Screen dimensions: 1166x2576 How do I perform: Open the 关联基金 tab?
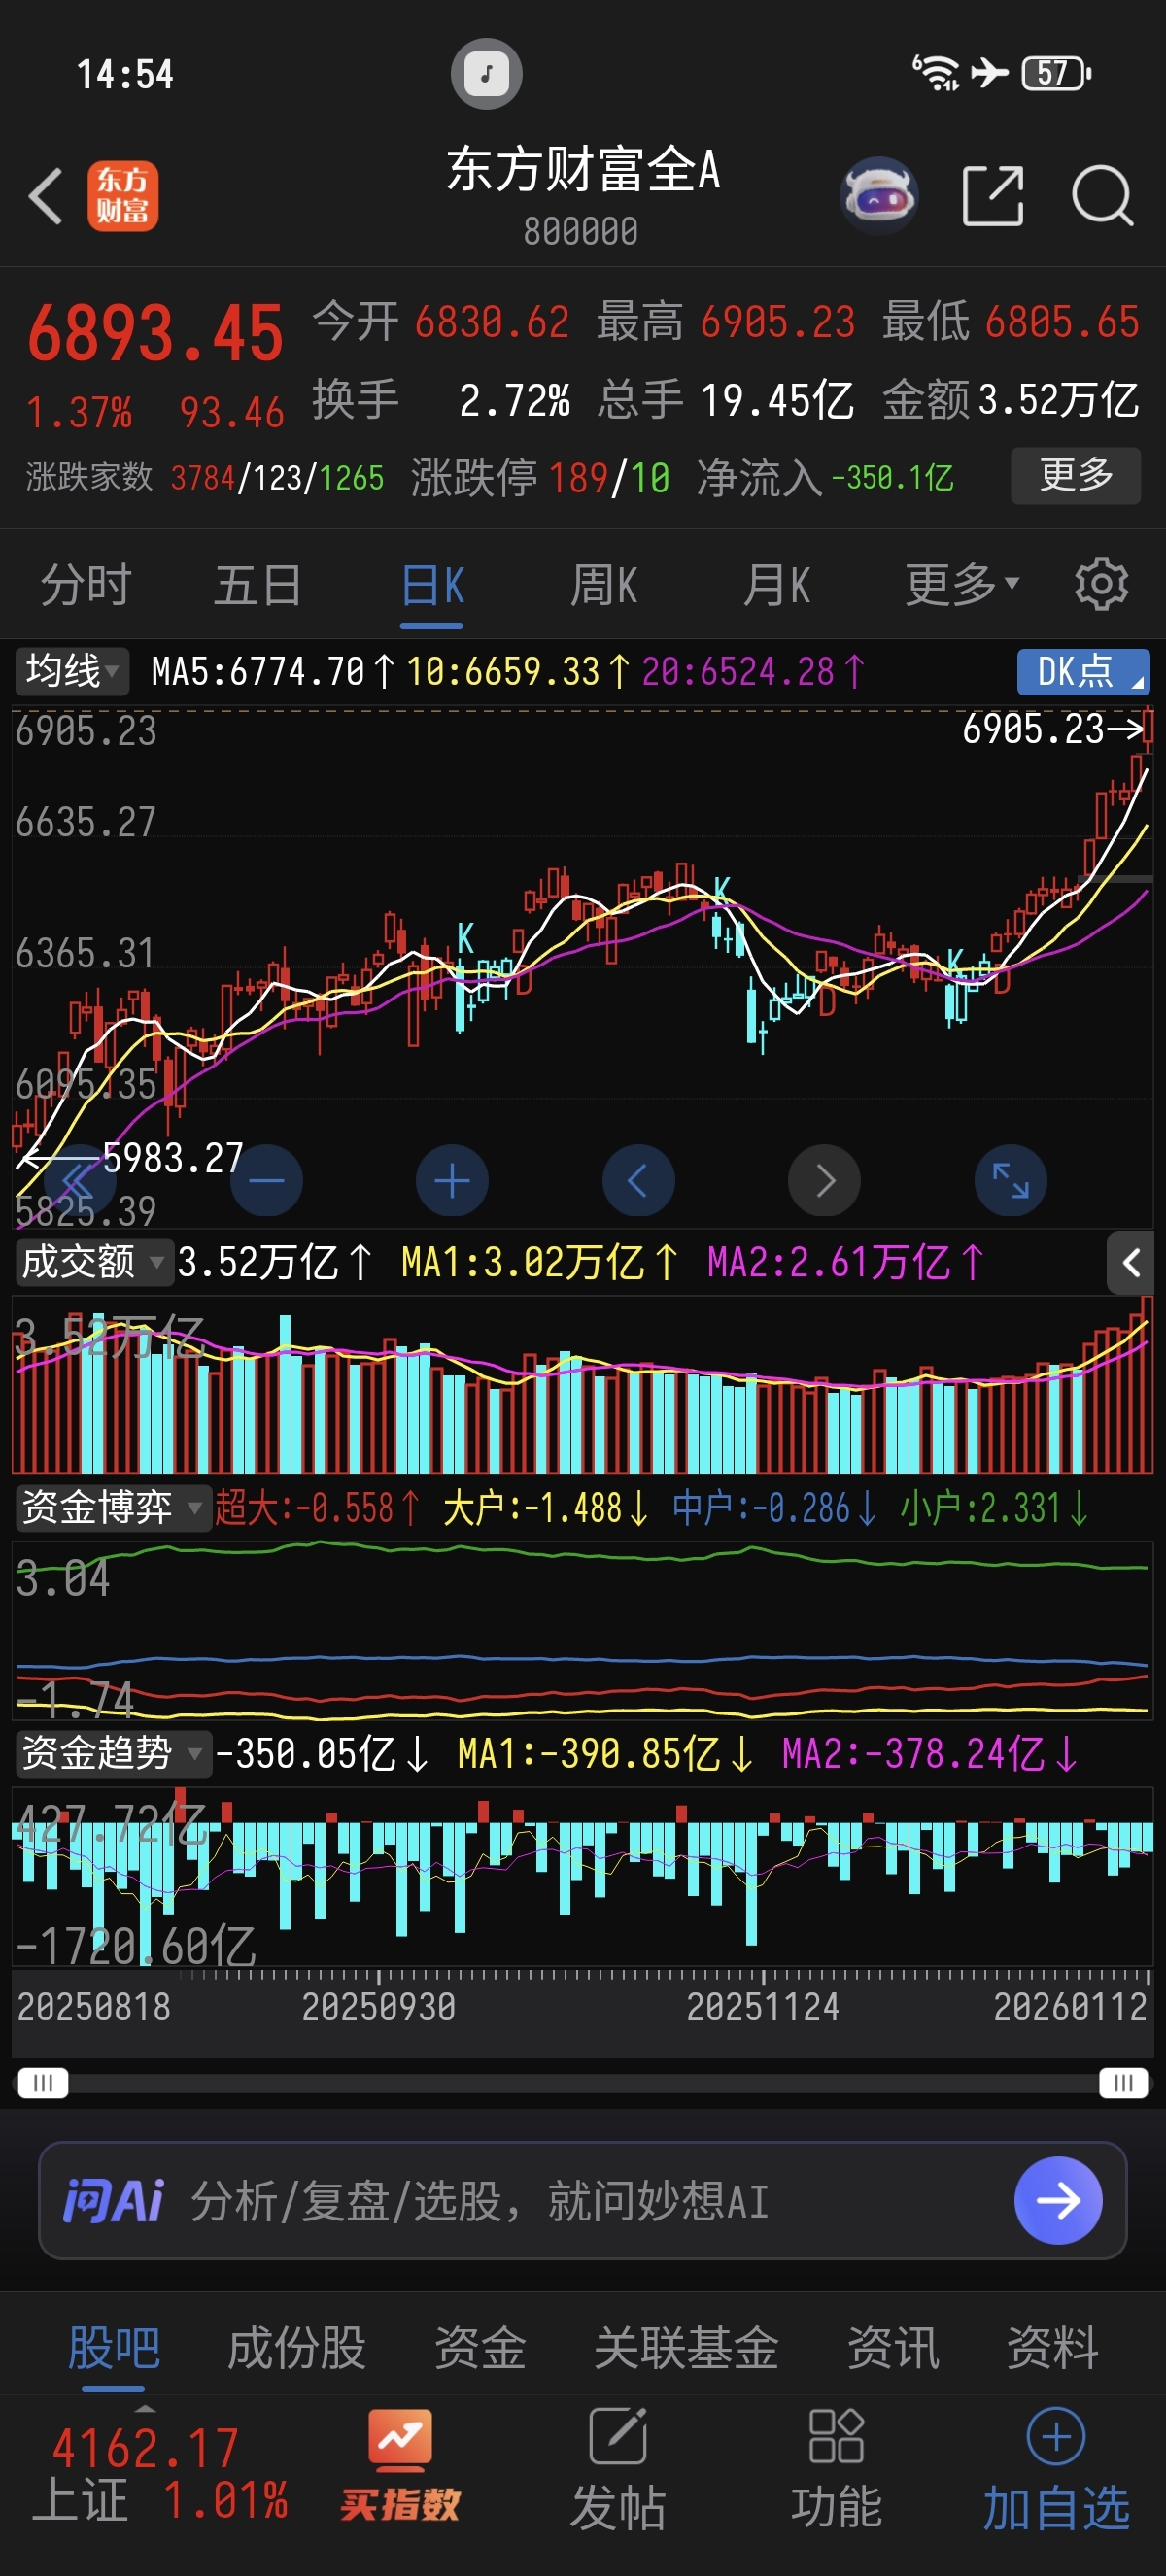(x=686, y=2347)
